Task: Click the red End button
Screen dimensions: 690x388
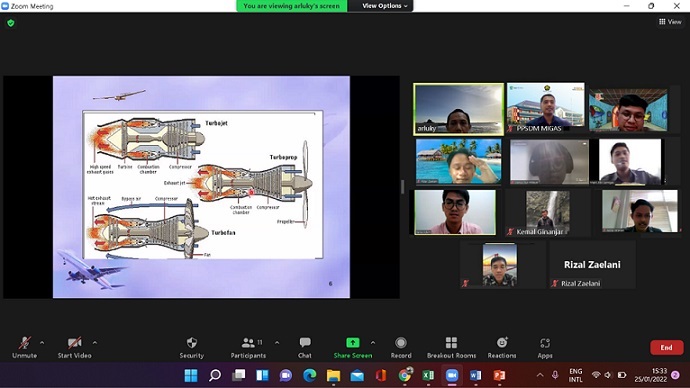Action: coord(666,348)
